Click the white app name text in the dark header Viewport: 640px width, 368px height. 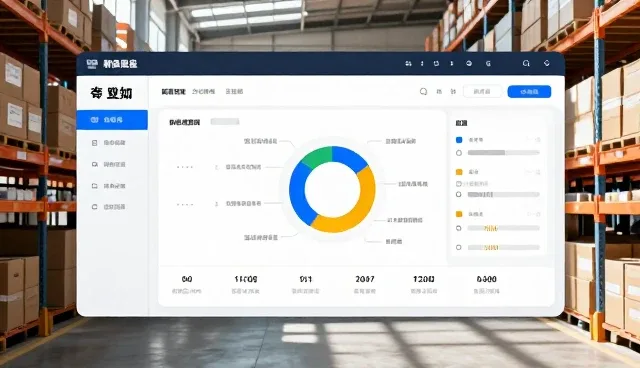point(120,64)
